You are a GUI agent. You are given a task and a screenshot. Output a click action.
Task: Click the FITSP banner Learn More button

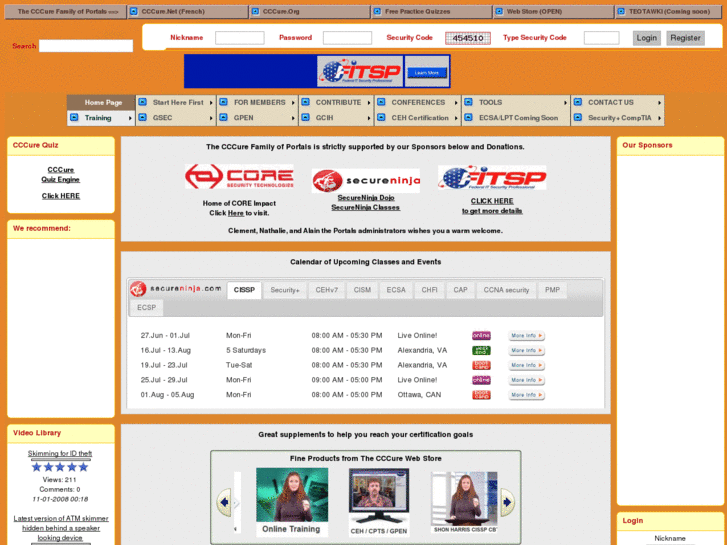(x=427, y=72)
